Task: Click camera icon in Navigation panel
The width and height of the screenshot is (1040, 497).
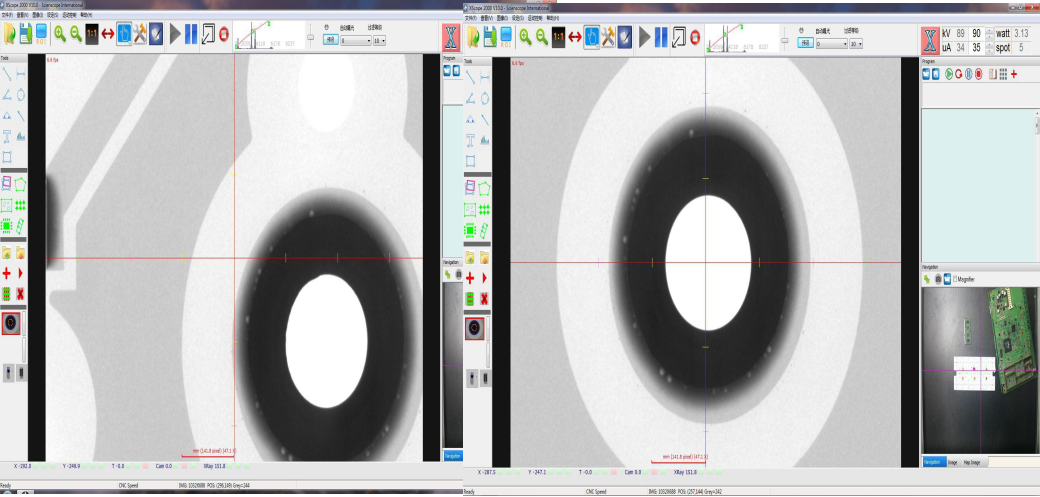Action: [x=937, y=279]
